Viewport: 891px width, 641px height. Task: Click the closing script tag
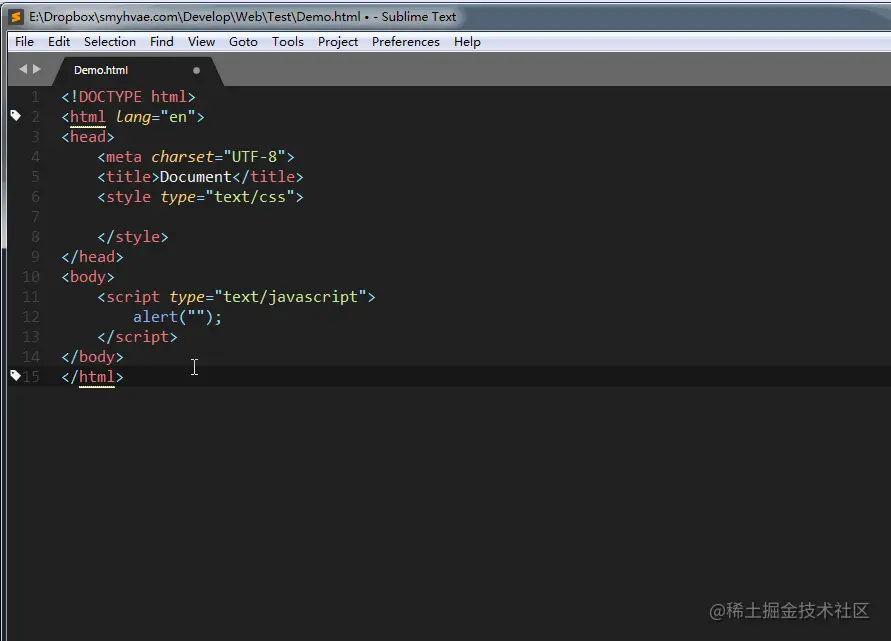point(137,337)
